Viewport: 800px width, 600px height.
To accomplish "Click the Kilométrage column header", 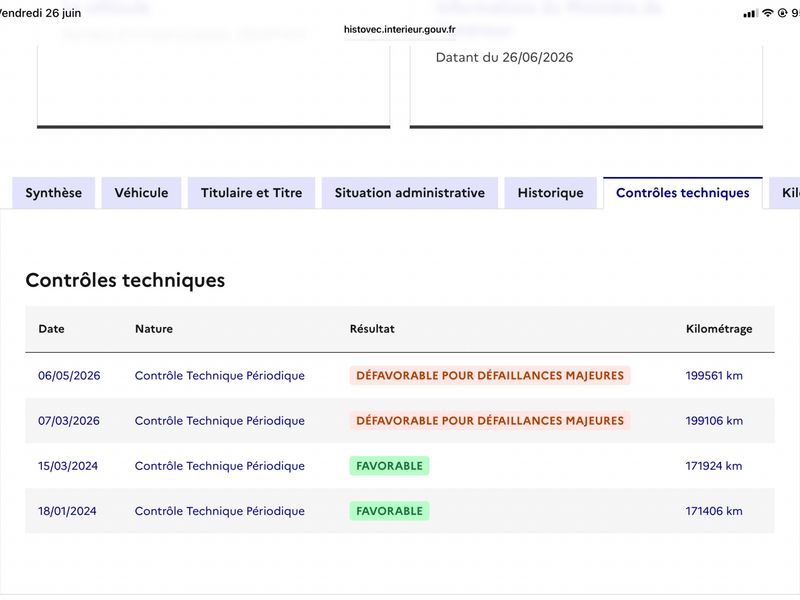I will (719, 329).
